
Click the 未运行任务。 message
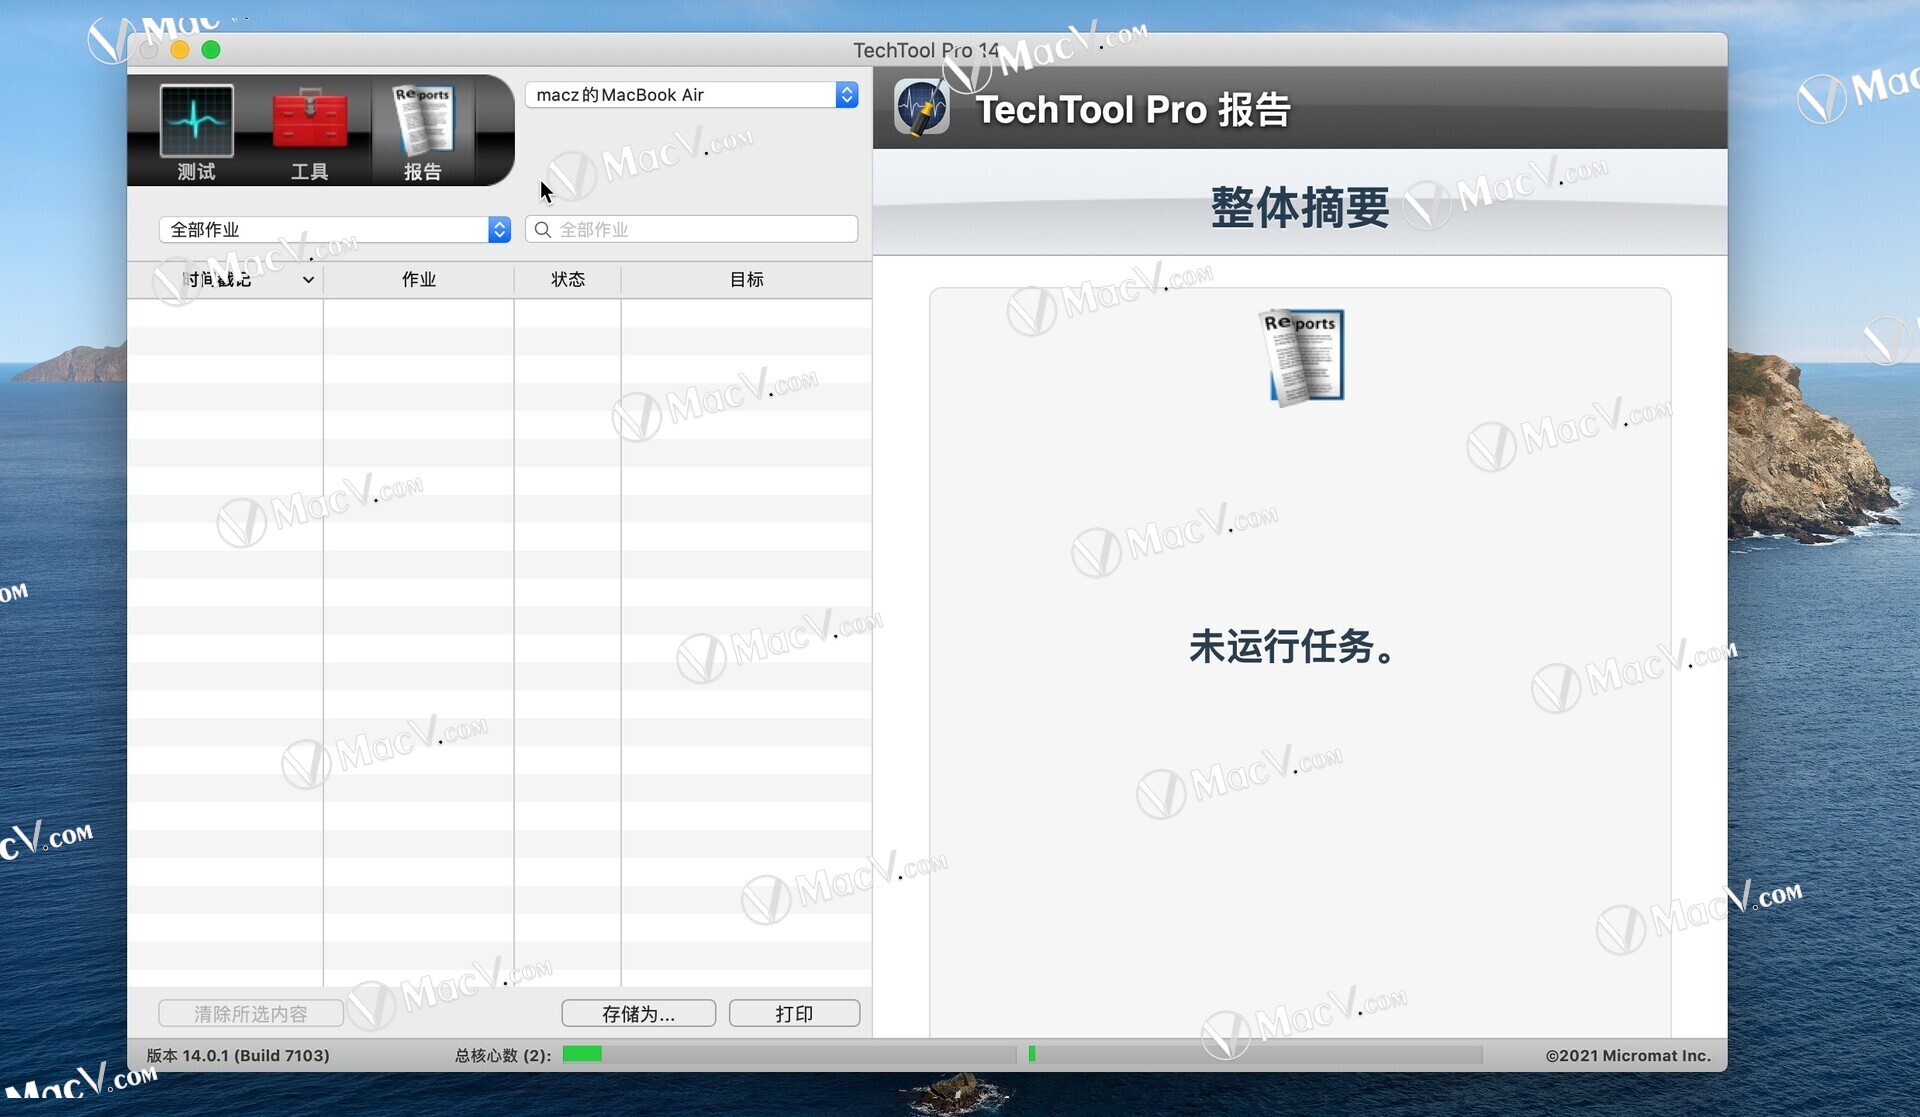tap(1291, 647)
